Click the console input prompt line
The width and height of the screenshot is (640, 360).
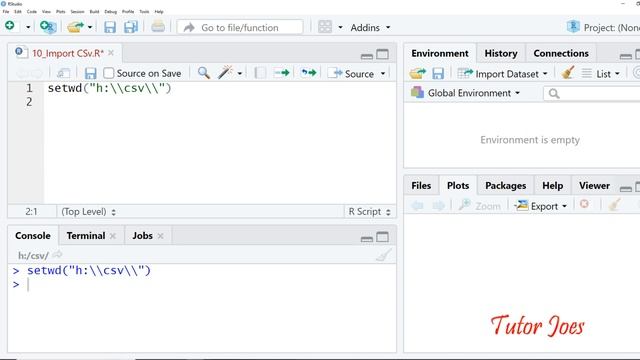coord(202,284)
